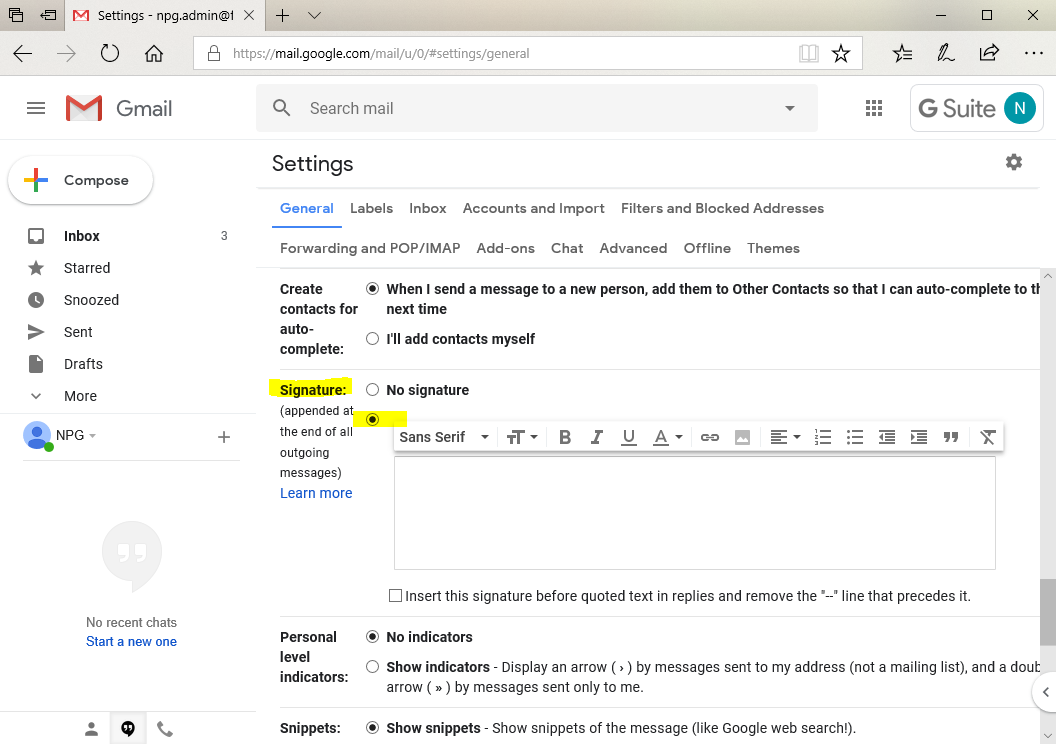Click the browser address bar URL
The image size is (1056, 744).
[381, 53]
